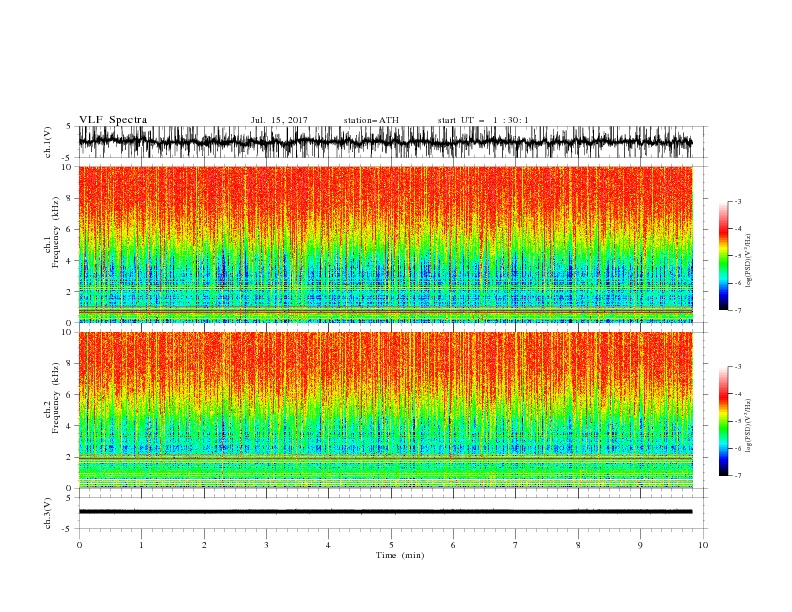The height and width of the screenshot is (612, 792).
Task: Click the "-5" tick on the lower color bar
Action: [x=737, y=421]
